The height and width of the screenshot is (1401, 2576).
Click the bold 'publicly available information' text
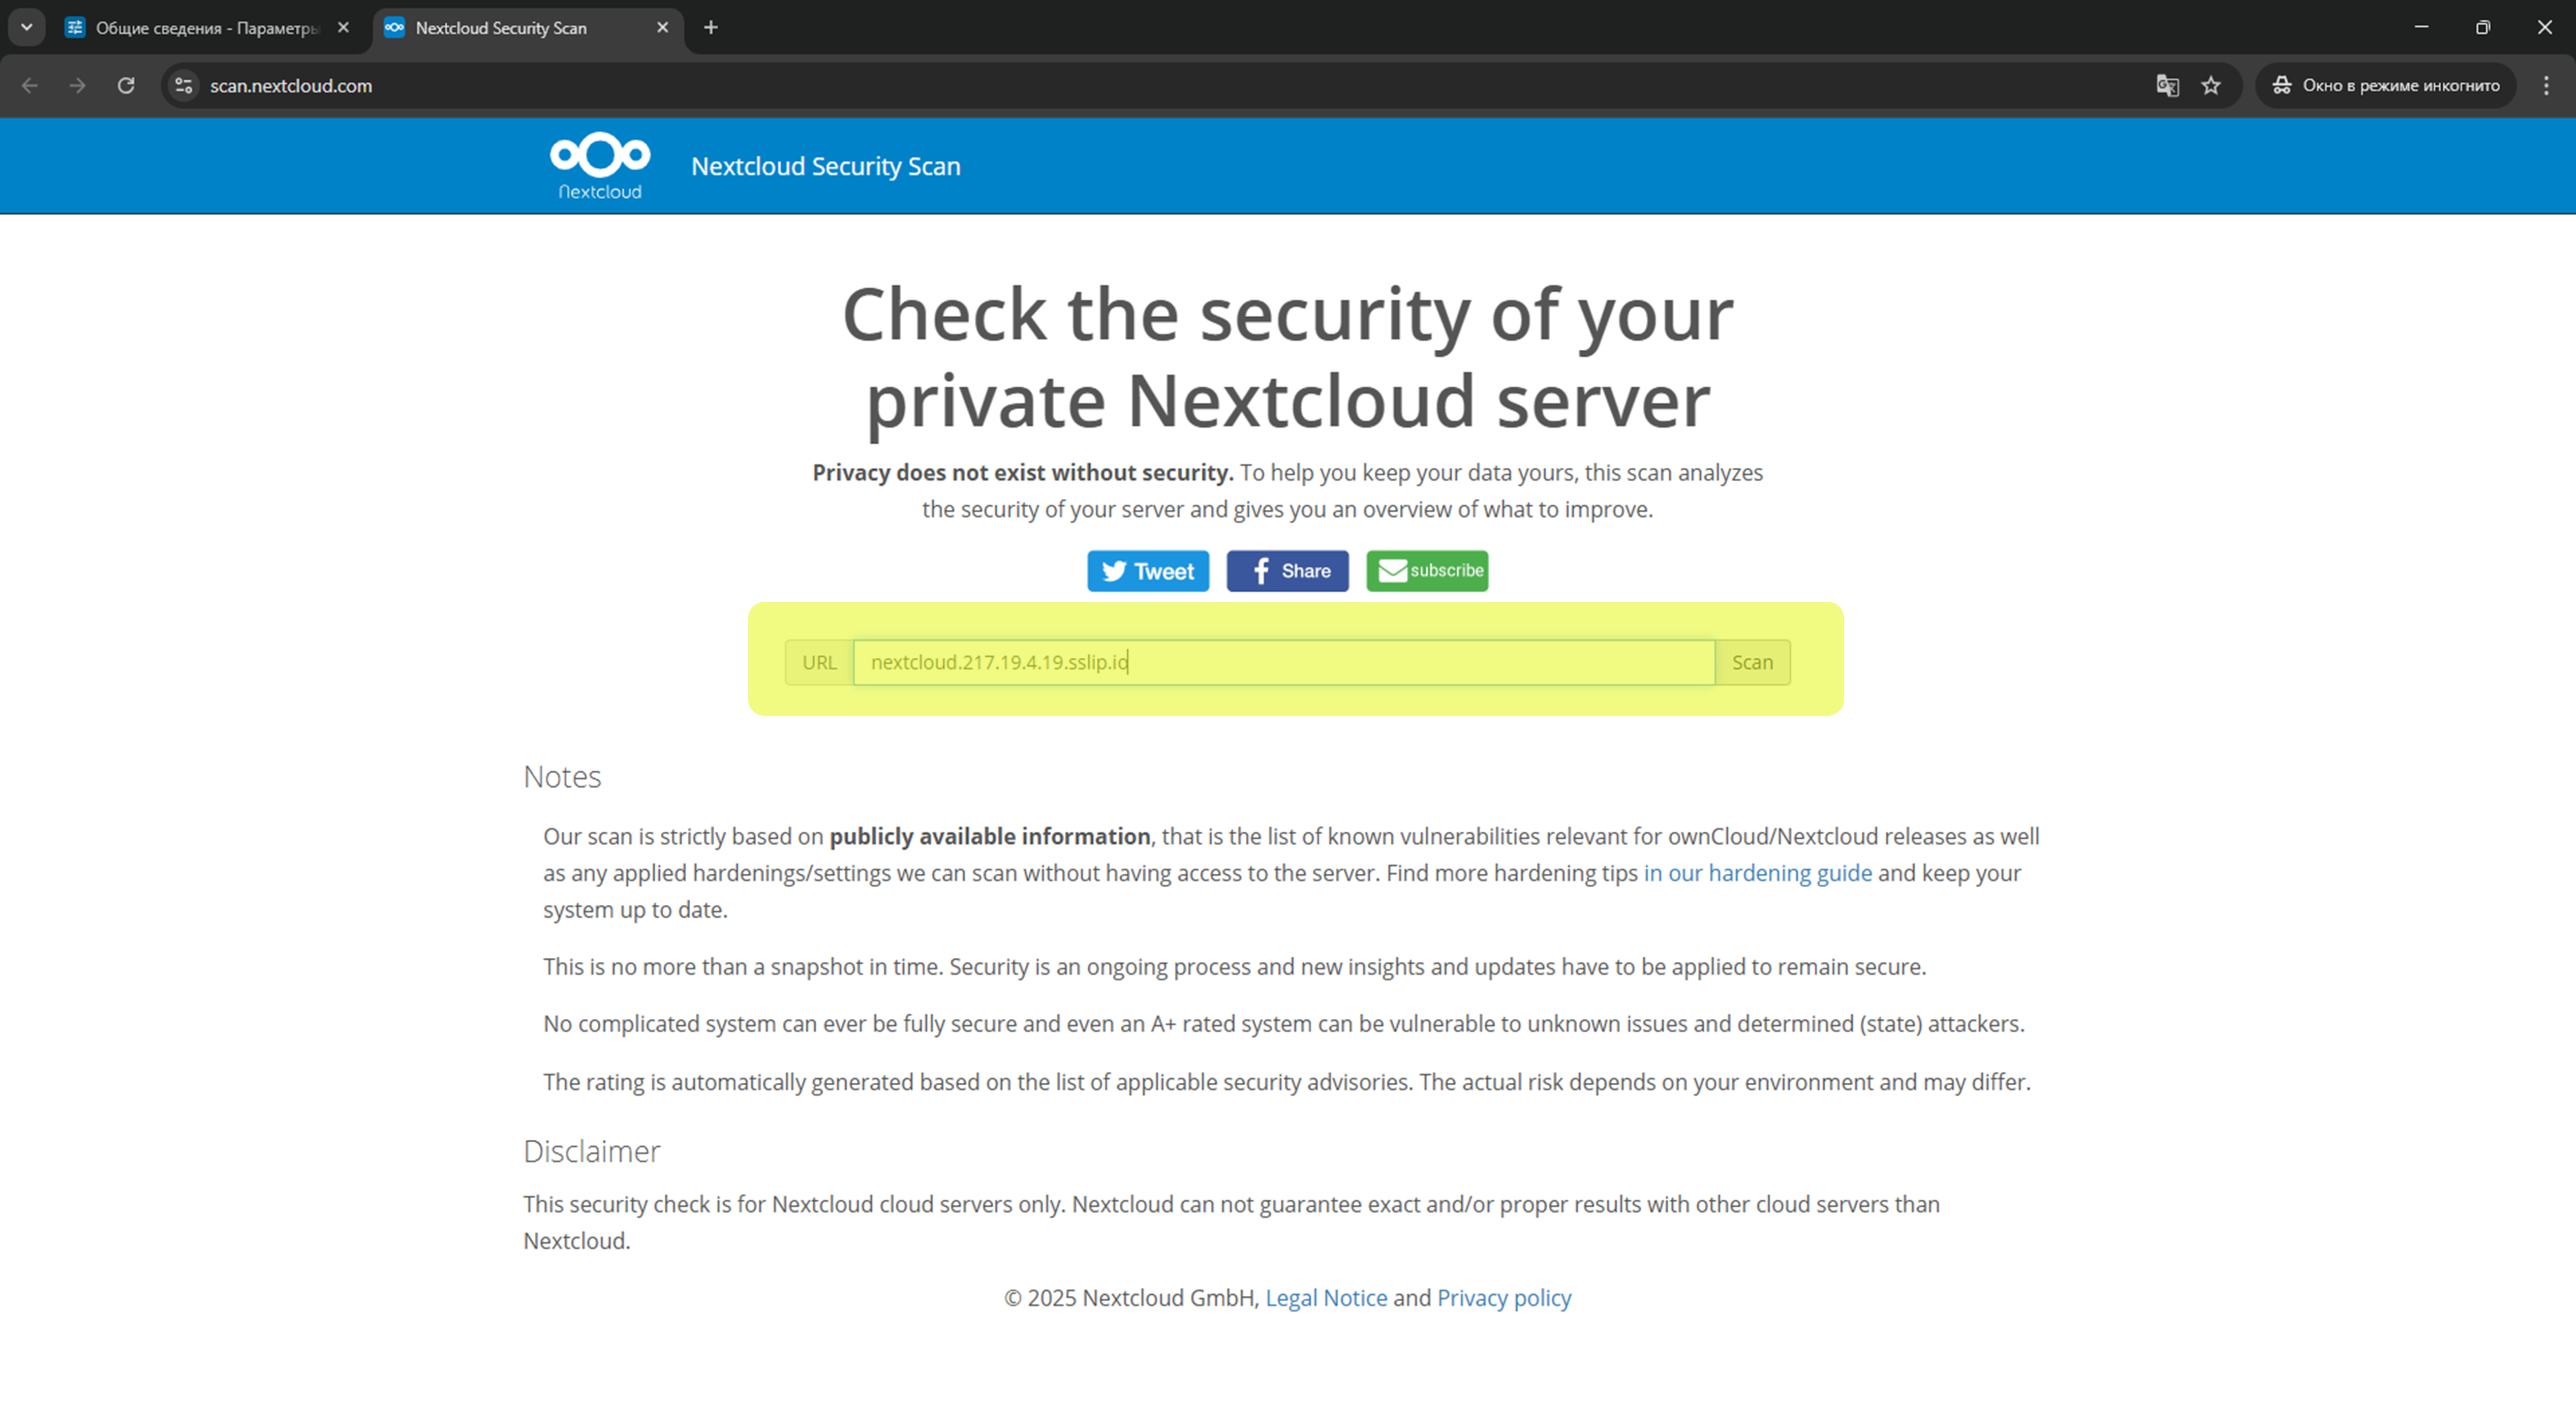point(989,836)
